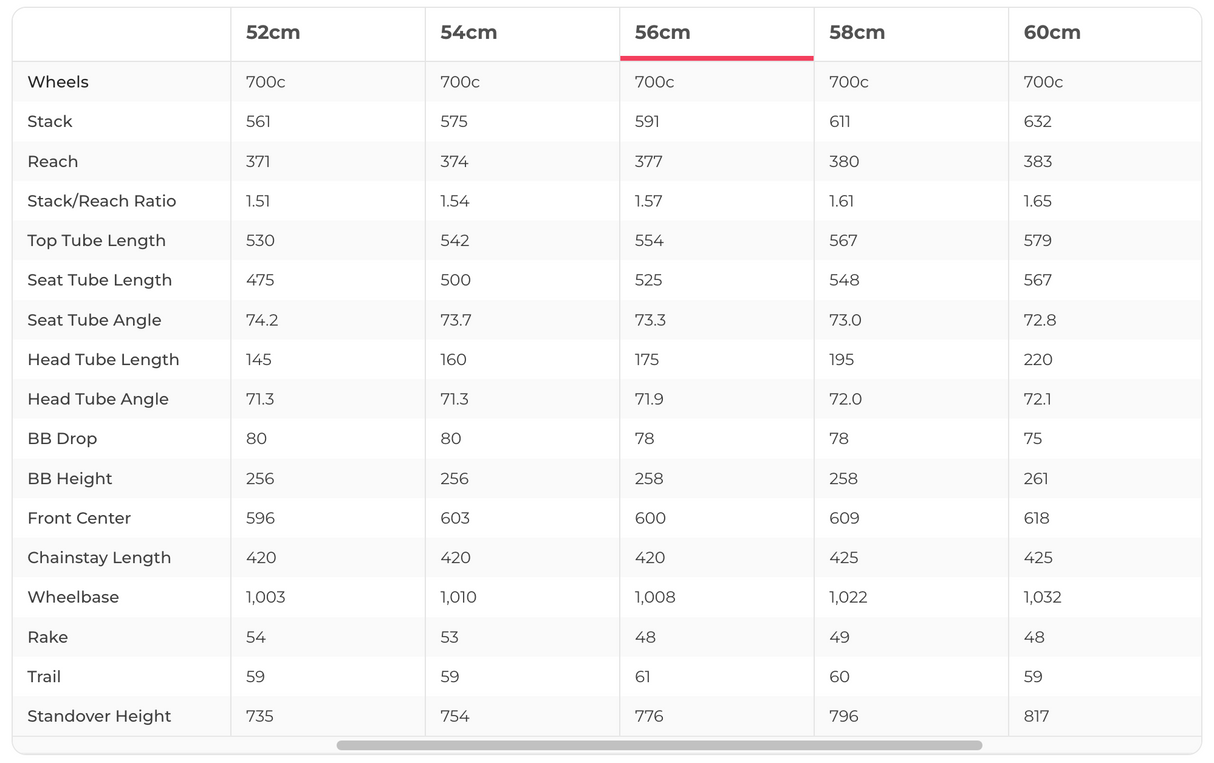Screen dimensions: 1214x763
Task: Click the 60cm Wheelbase value 1,032
Action: 1042,597
